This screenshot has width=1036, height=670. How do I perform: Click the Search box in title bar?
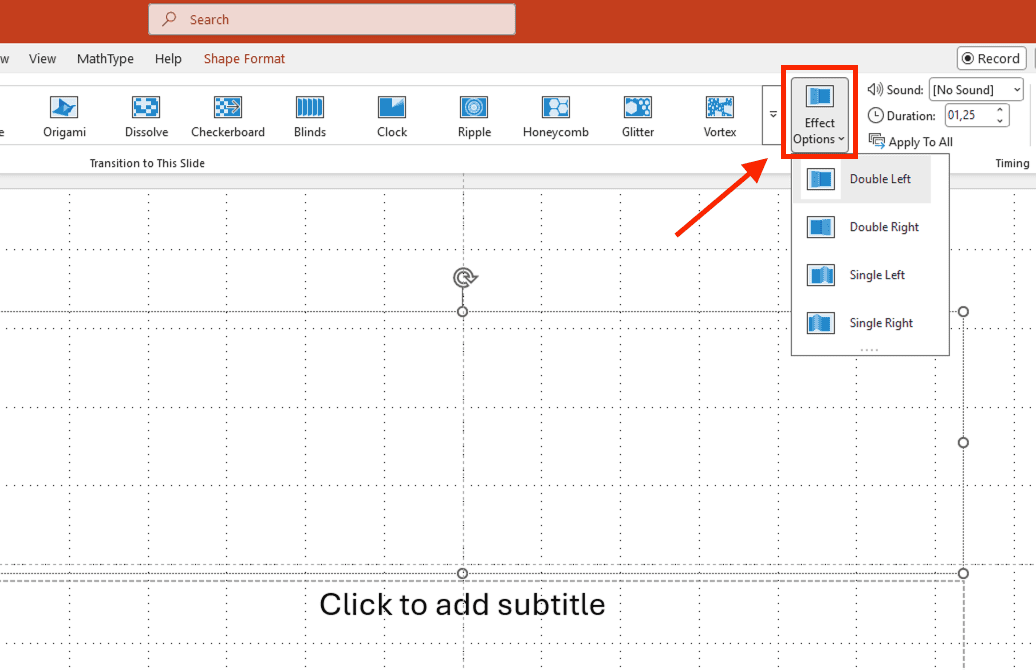(332, 19)
